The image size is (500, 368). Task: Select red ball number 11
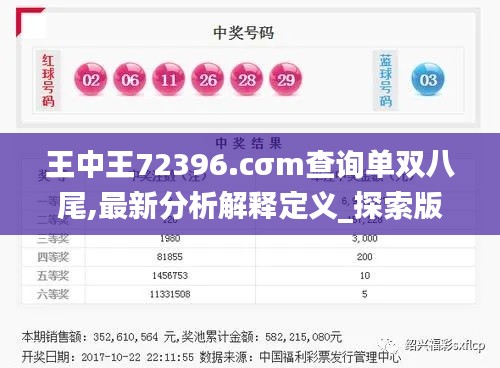[169, 80]
